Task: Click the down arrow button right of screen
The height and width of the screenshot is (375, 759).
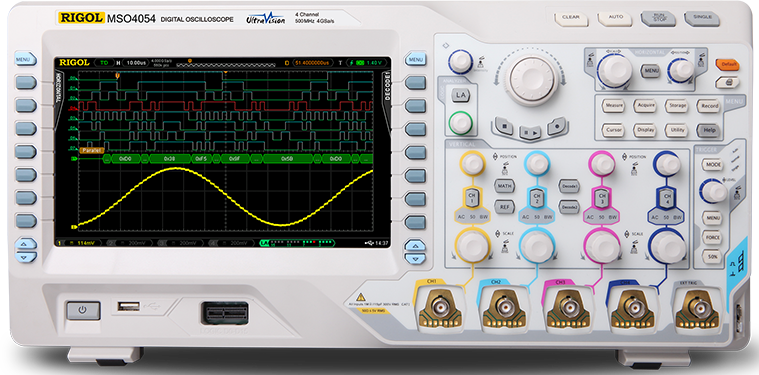Action: [x=415, y=258]
